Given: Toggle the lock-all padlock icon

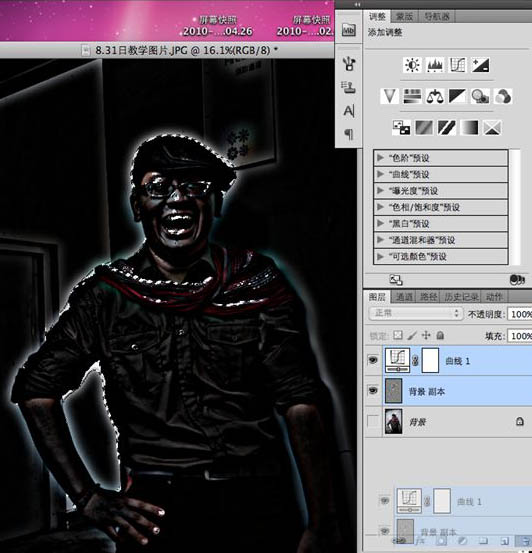Looking at the screenshot, I should coord(440,335).
